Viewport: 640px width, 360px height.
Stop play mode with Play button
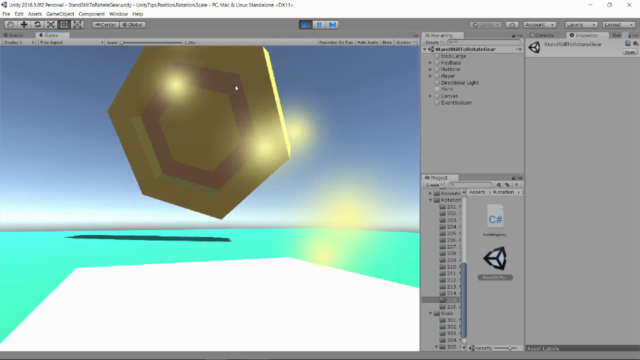(305, 25)
